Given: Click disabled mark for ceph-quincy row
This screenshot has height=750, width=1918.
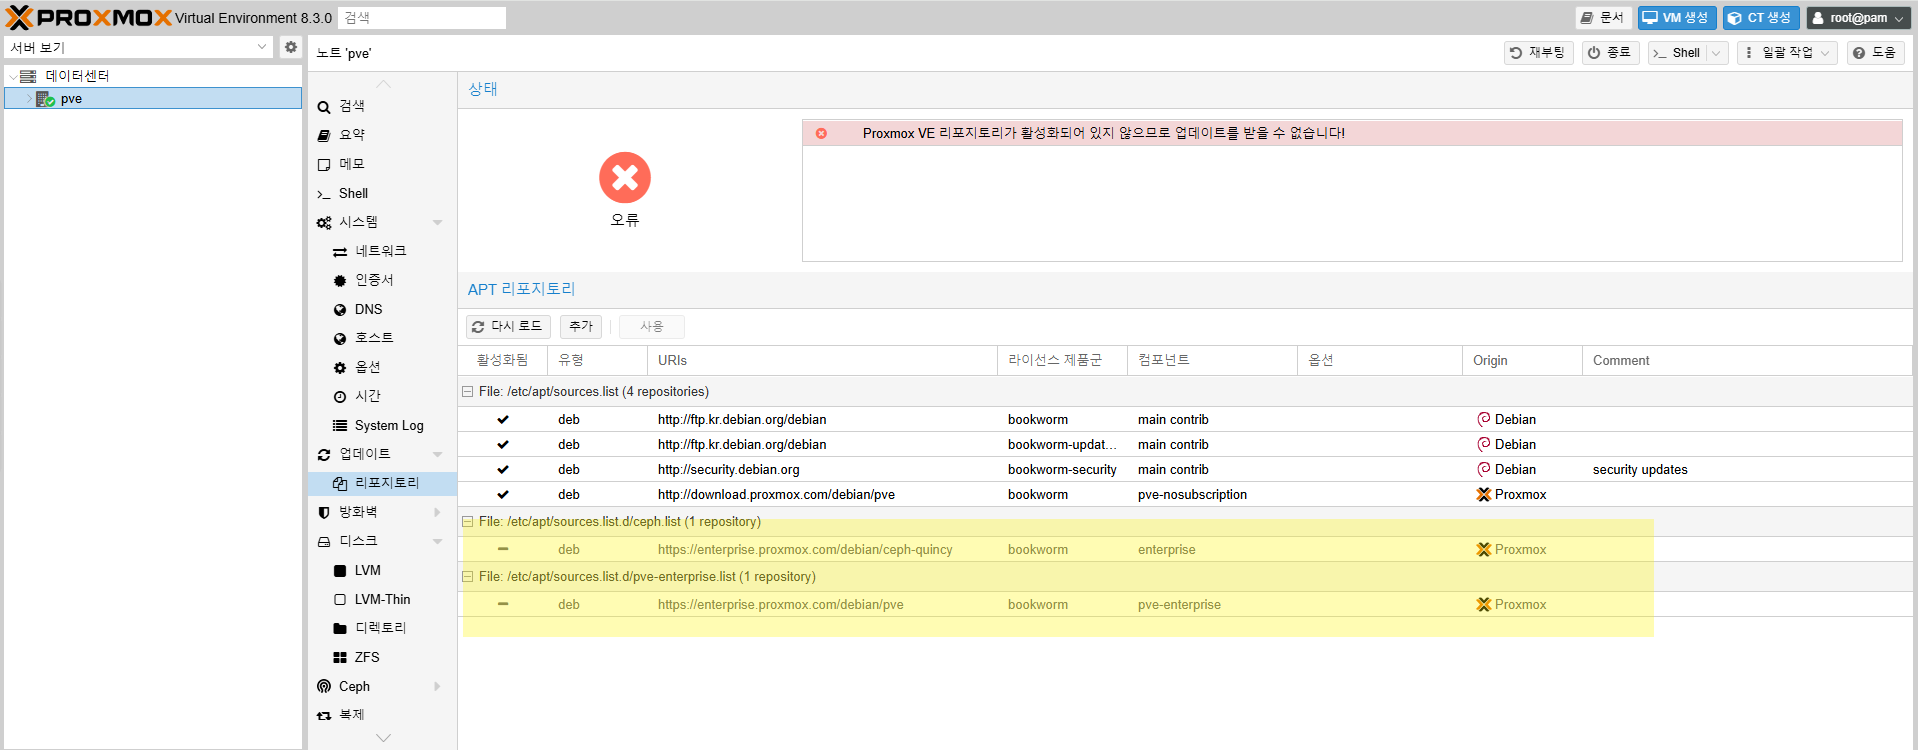Looking at the screenshot, I should 503,550.
